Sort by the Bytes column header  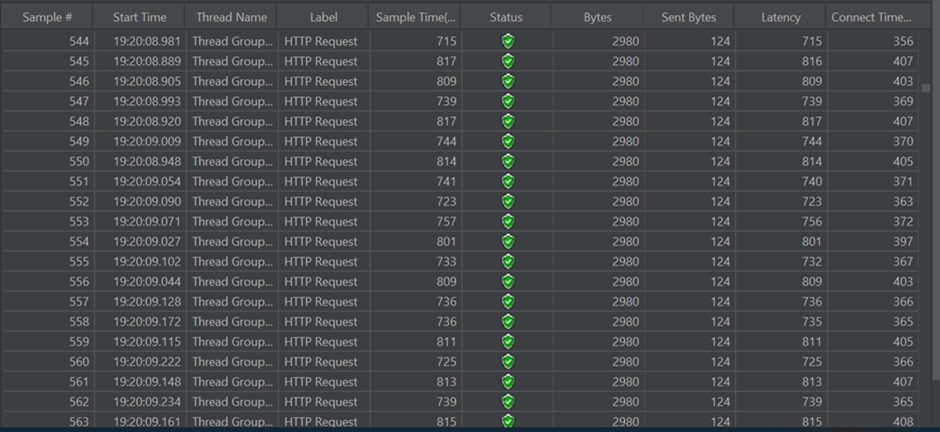coord(597,17)
